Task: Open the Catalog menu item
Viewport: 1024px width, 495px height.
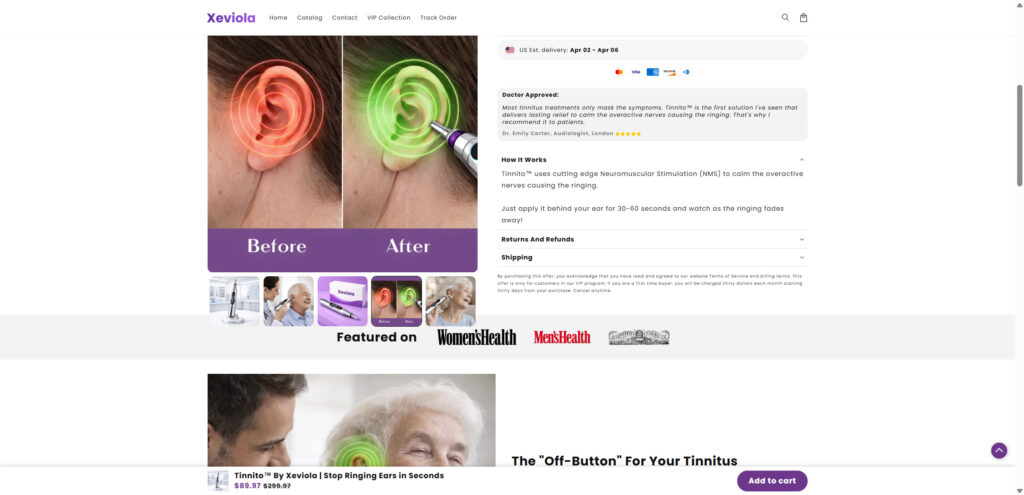Action: pos(310,18)
